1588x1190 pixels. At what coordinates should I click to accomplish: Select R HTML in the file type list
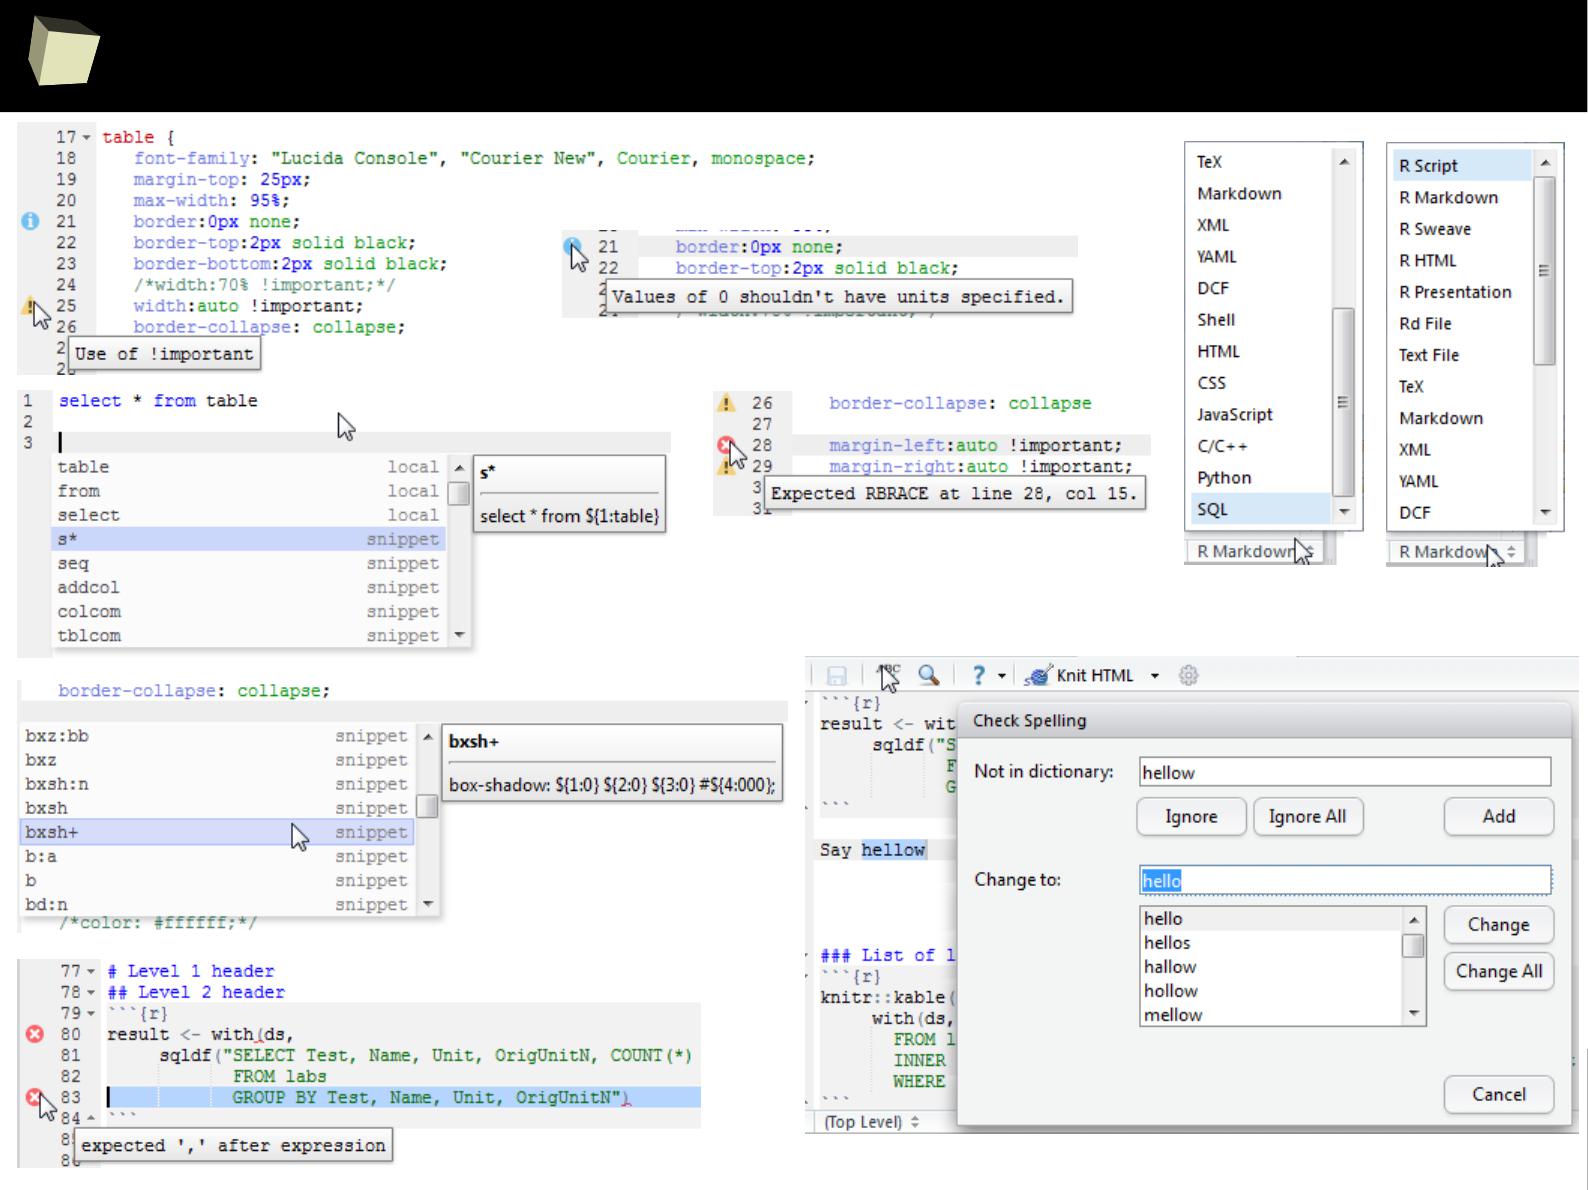point(1460,260)
